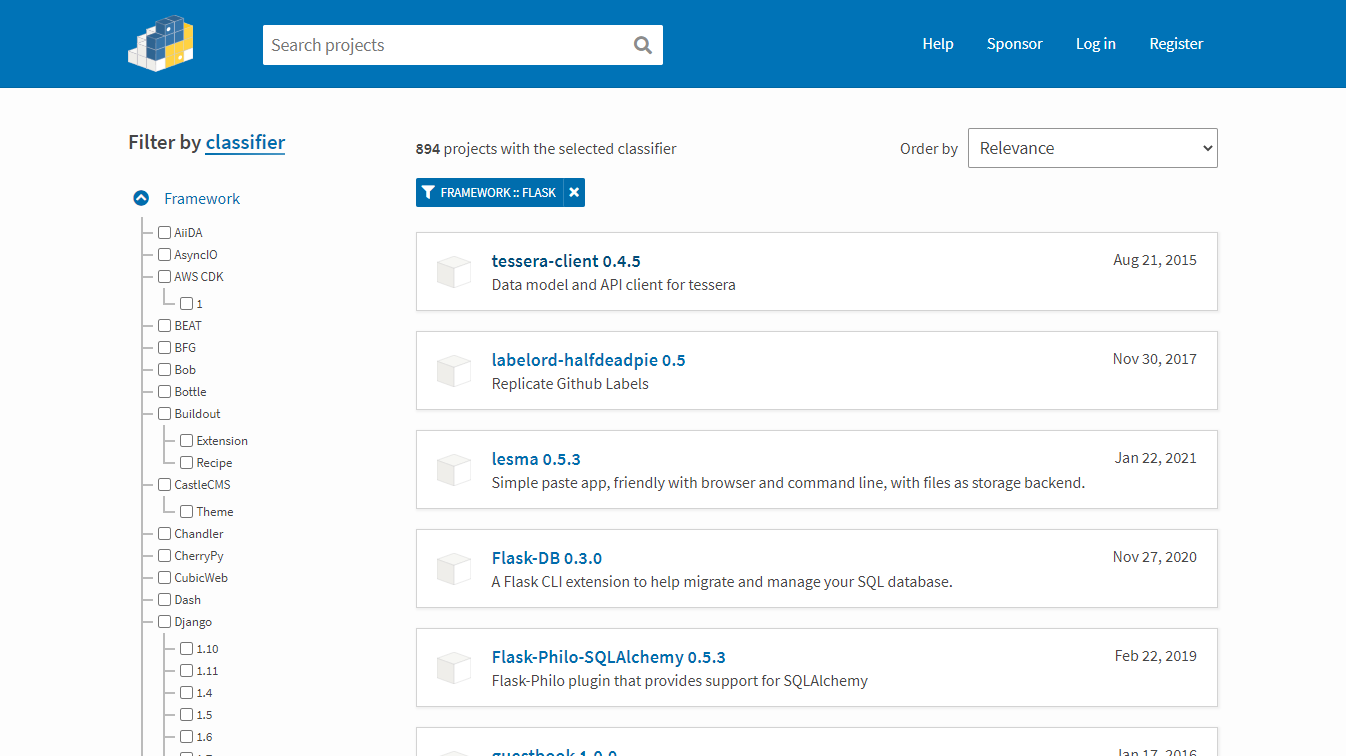The image size is (1346, 756).
Task: Open the lesma 0.5.3 project
Action: point(536,459)
